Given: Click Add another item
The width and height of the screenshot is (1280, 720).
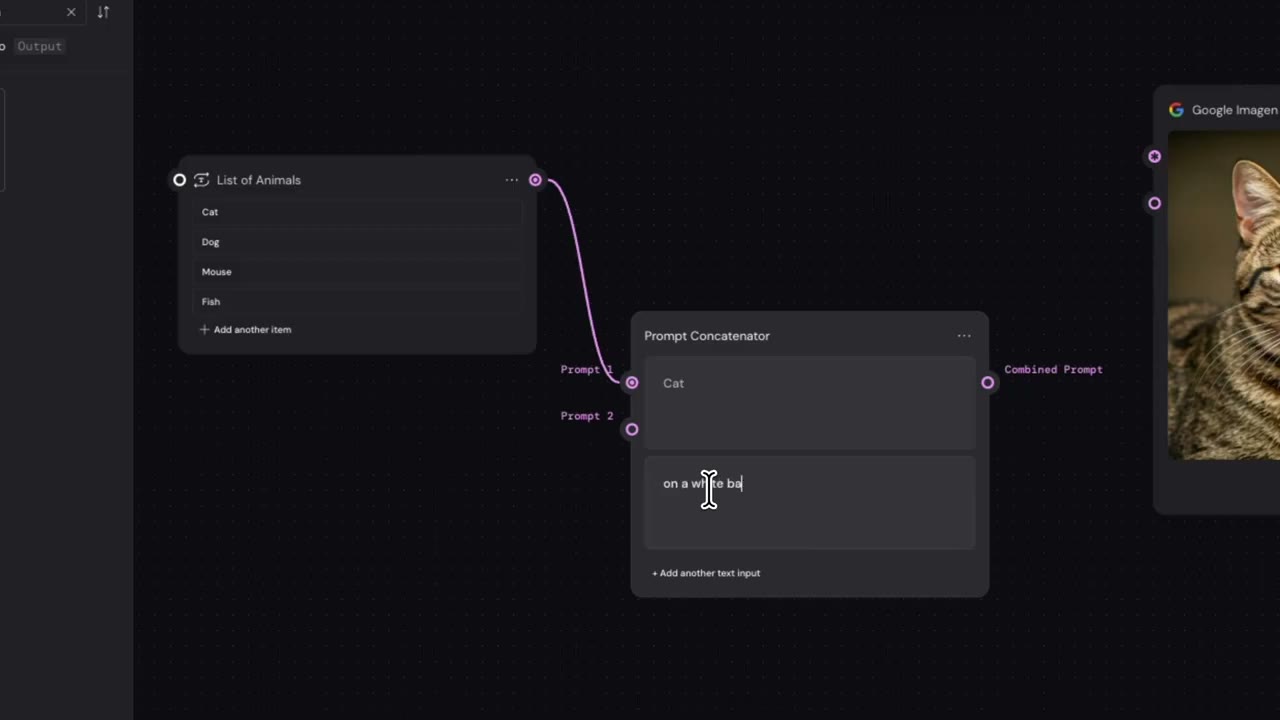Looking at the screenshot, I should point(245,329).
